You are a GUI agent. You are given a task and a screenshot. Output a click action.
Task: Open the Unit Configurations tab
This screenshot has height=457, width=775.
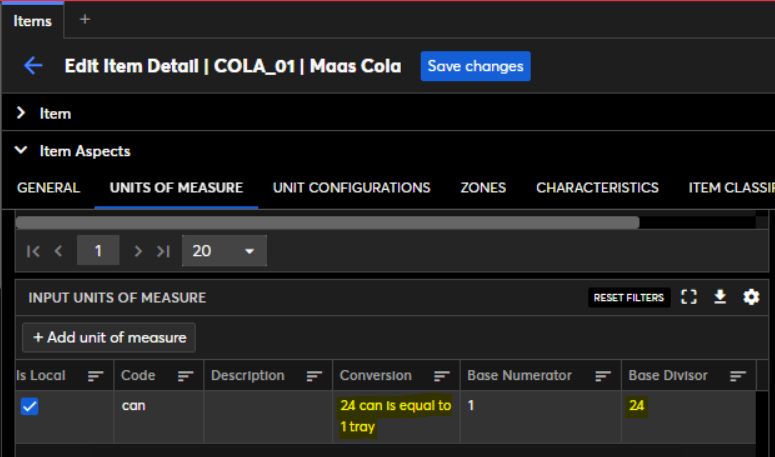point(351,188)
